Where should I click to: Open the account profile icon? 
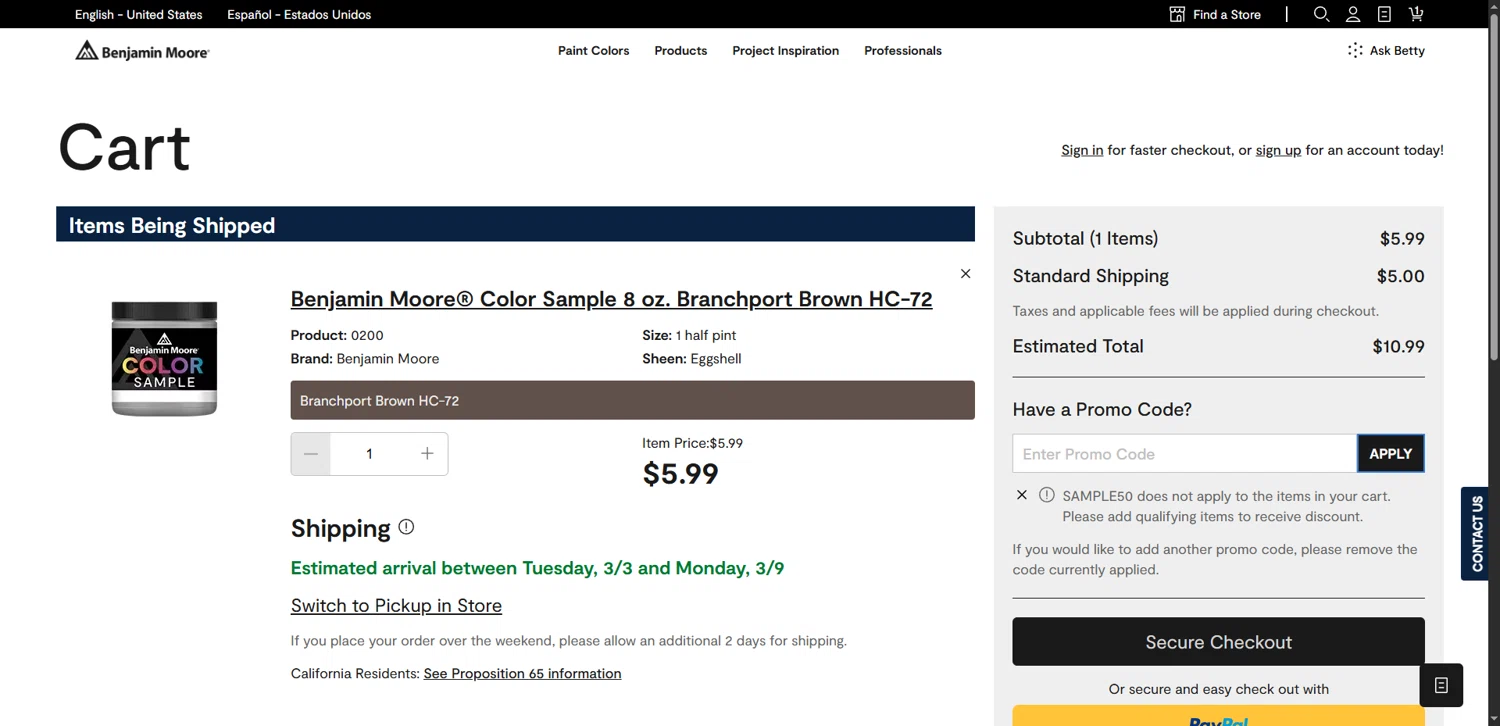coord(1353,14)
